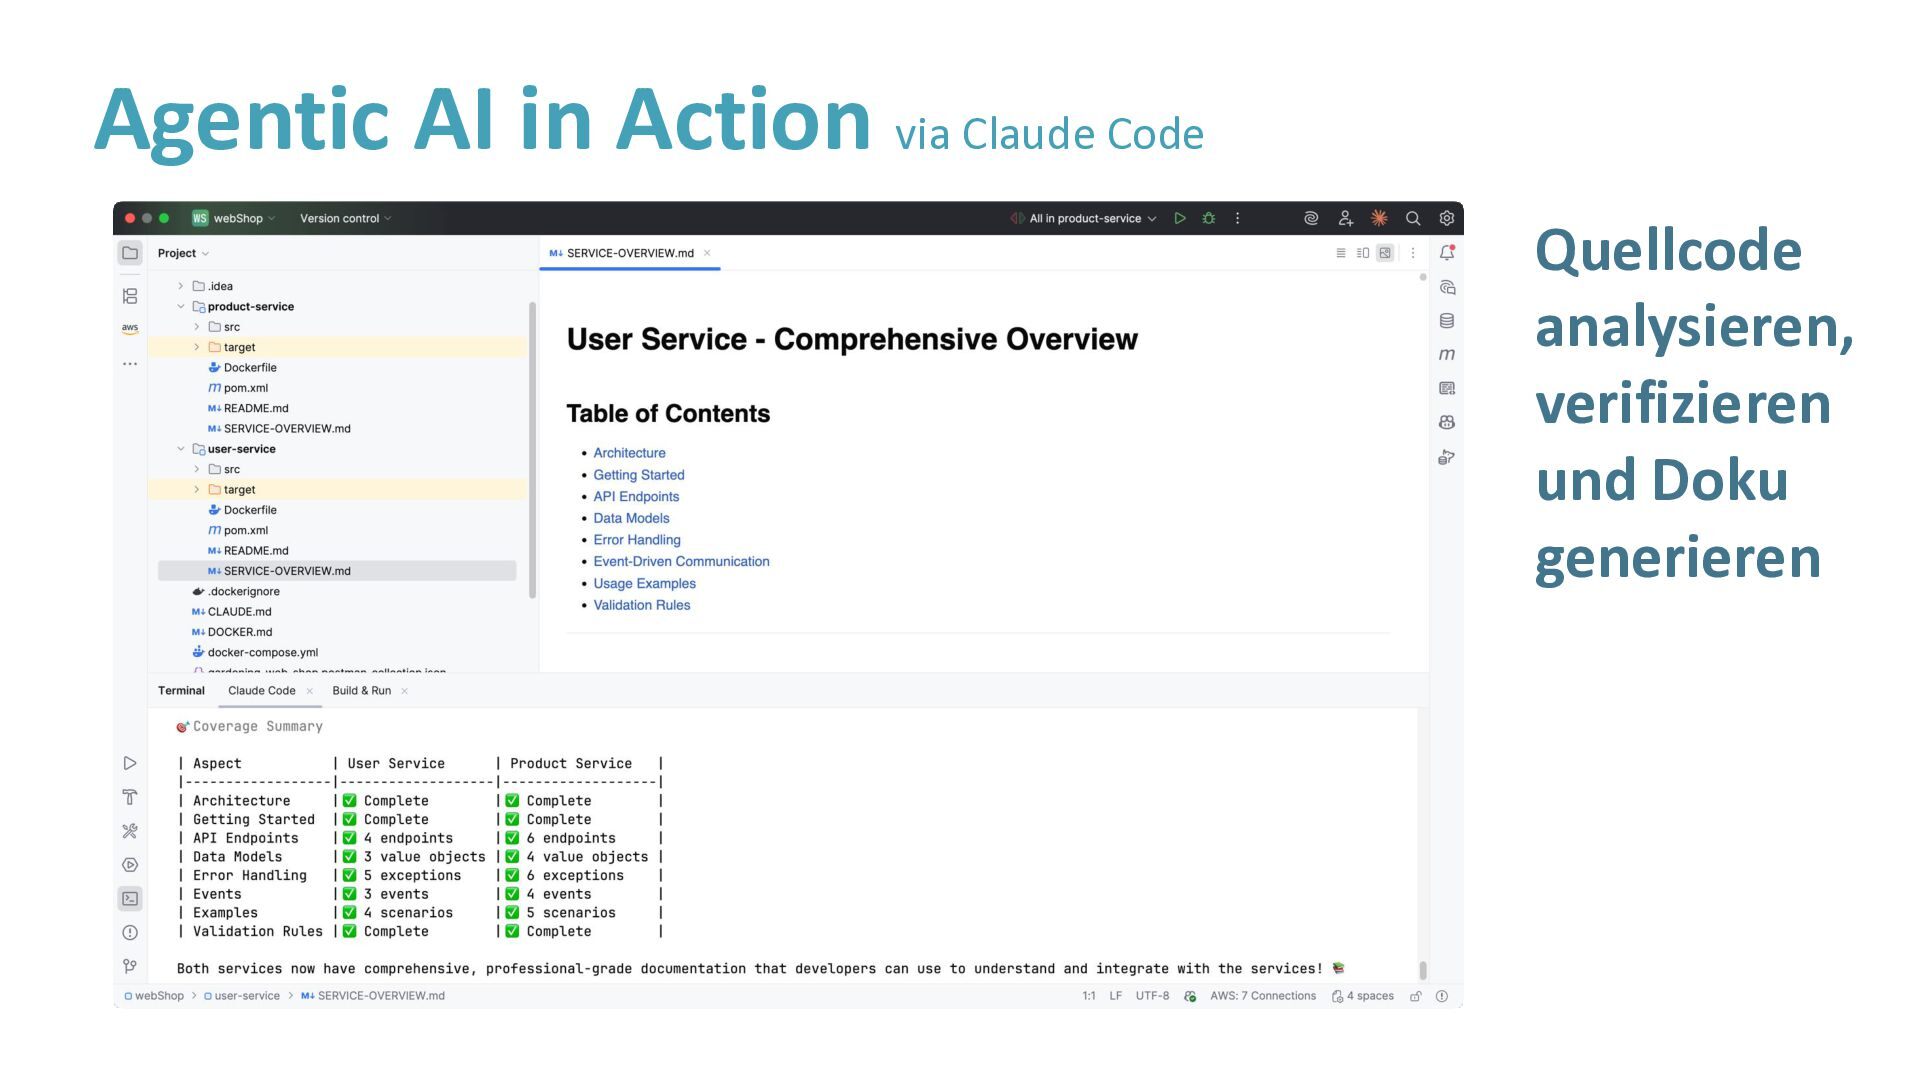Open the Database tool window icon
The height and width of the screenshot is (1080, 1920).
1447,321
